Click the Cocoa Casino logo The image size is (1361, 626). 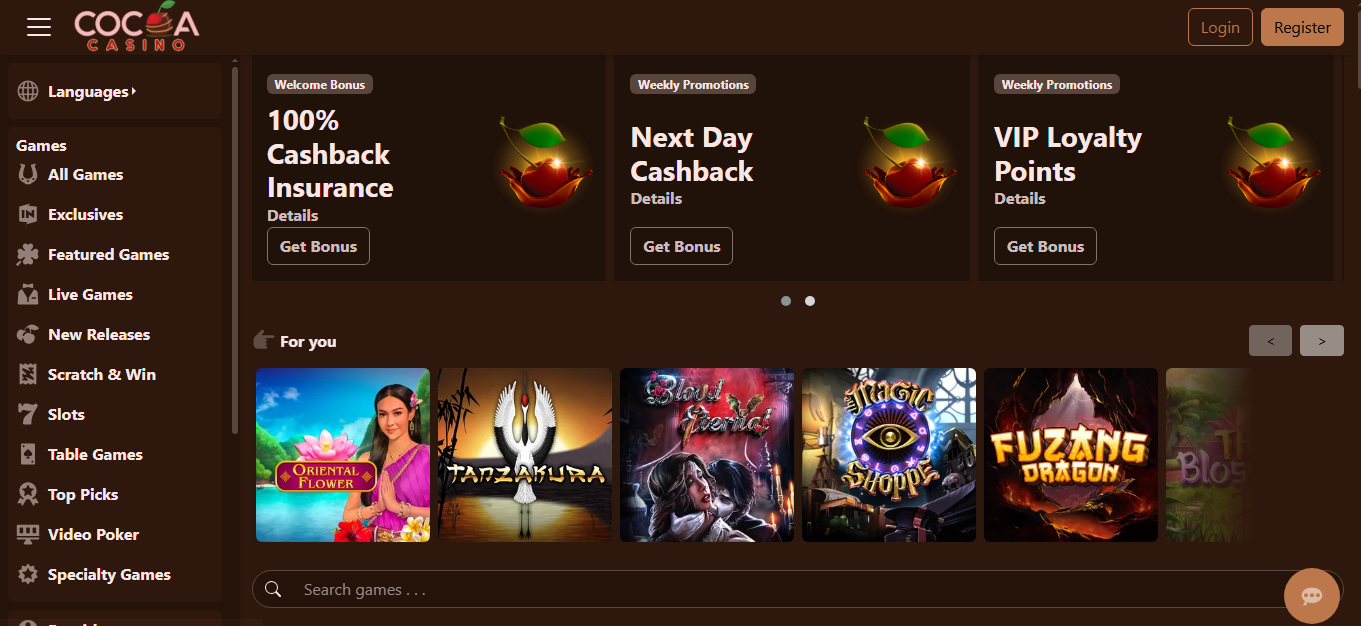[137, 27]
